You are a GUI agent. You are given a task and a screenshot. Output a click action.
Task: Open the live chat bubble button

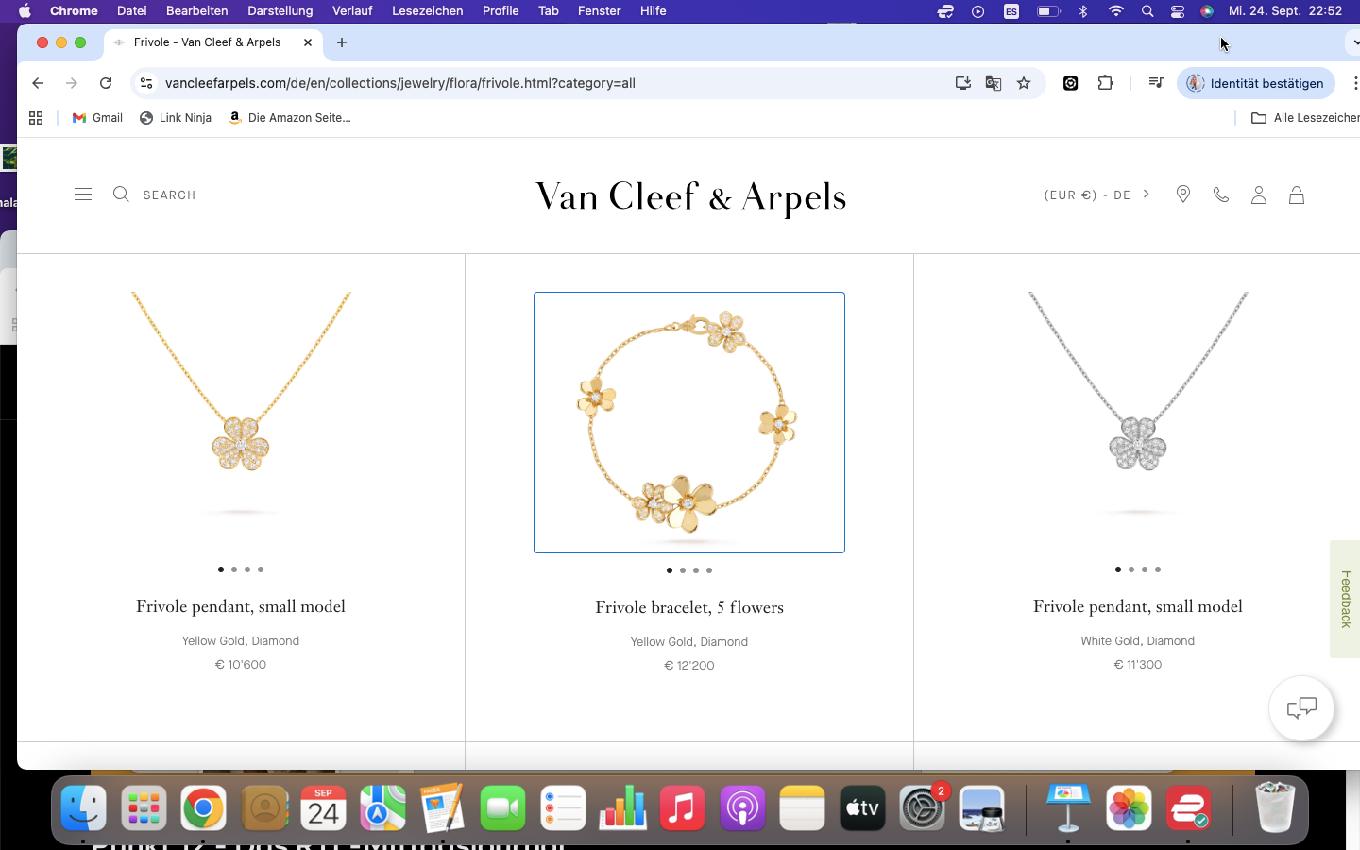point(1301,709)
